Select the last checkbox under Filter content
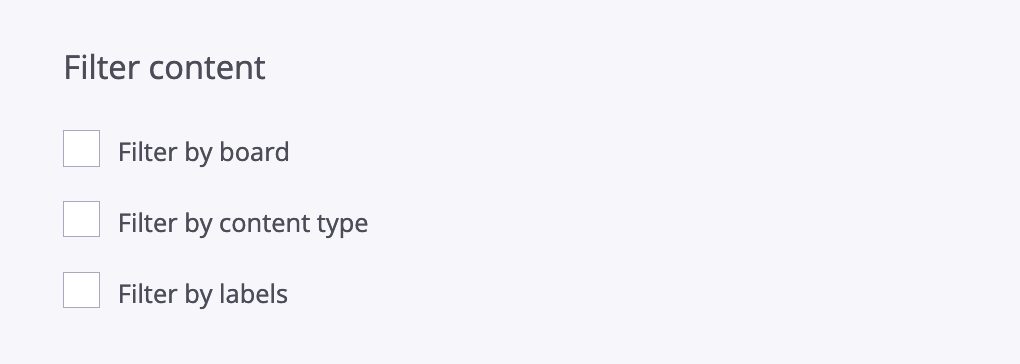Image resolution: width=1020 pixels, height=364 pixels. coord(81,290)
